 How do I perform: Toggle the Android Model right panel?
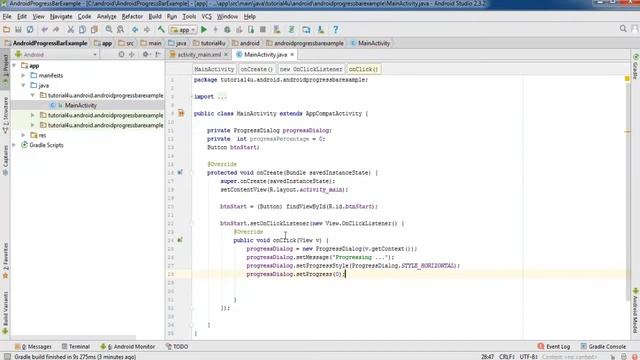[636, 311]
